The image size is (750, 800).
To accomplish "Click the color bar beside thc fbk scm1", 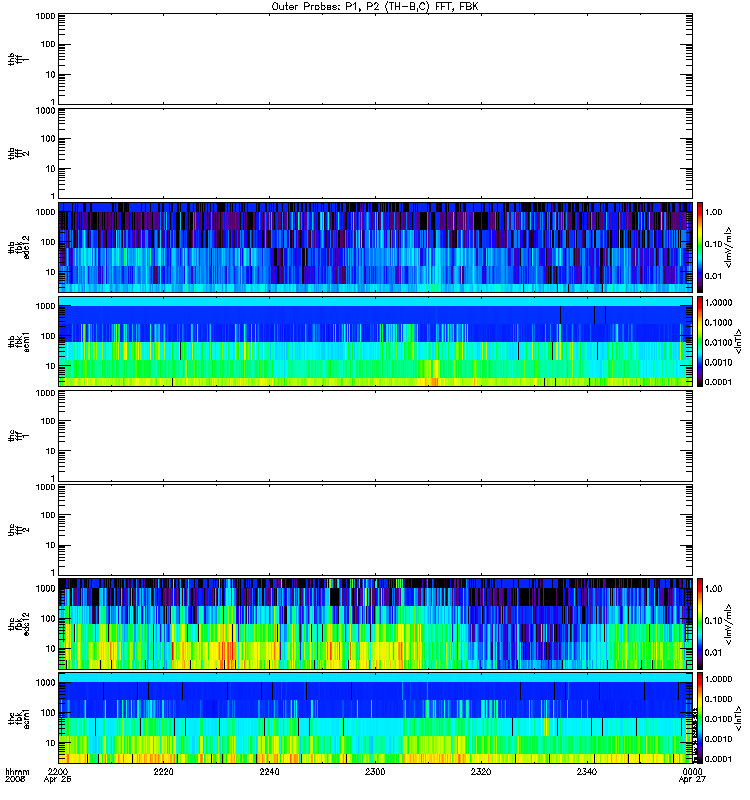I will tap(700, 718).
